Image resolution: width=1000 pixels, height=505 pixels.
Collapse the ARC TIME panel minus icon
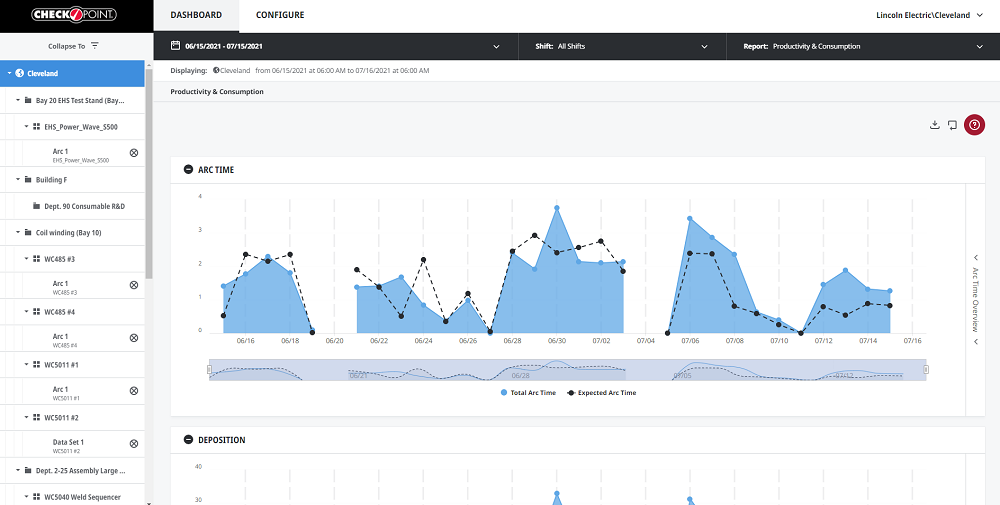click(188, 170)
